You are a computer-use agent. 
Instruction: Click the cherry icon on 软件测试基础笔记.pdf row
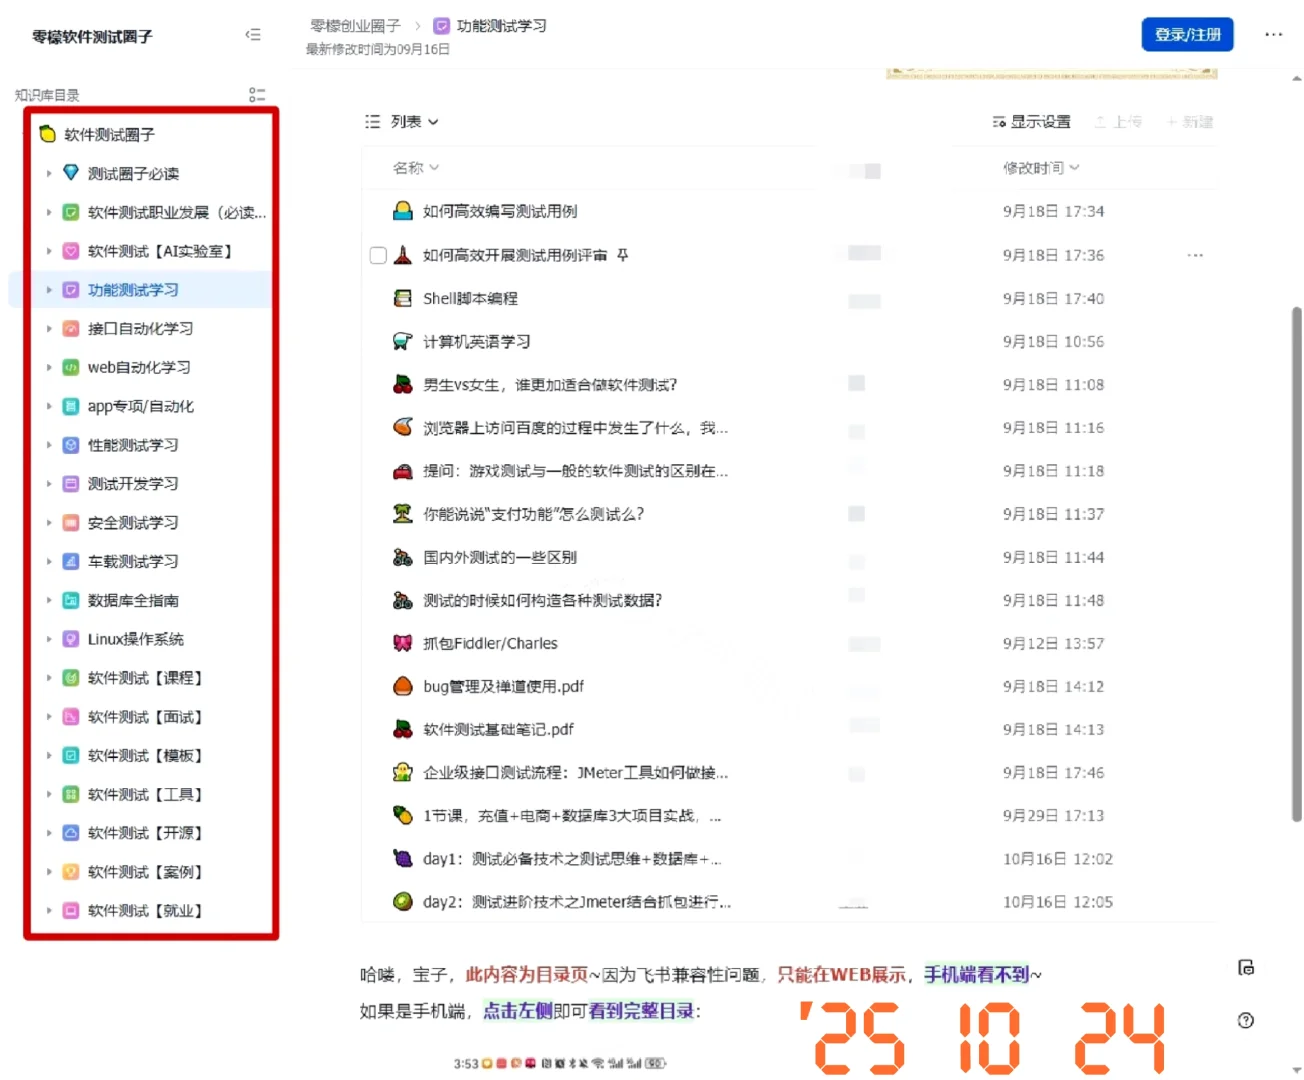click(x=402, y=729)
